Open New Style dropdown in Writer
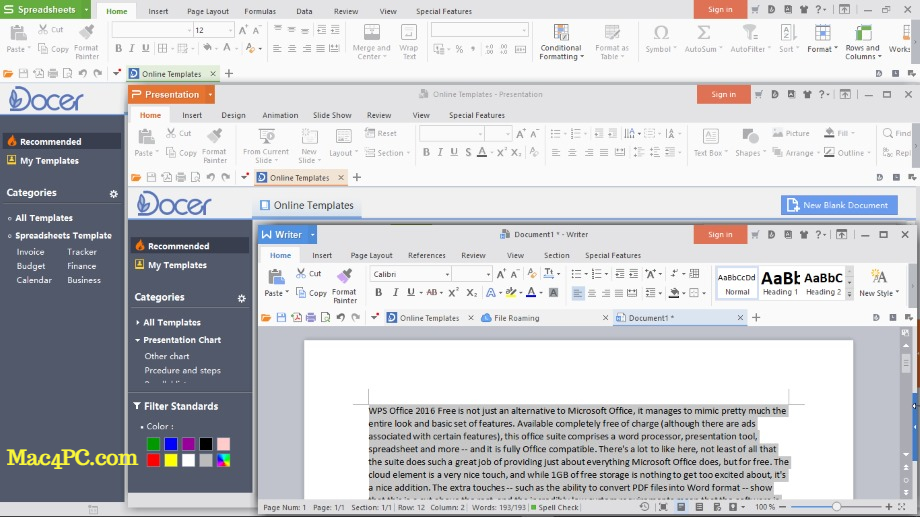 [878, 283]
